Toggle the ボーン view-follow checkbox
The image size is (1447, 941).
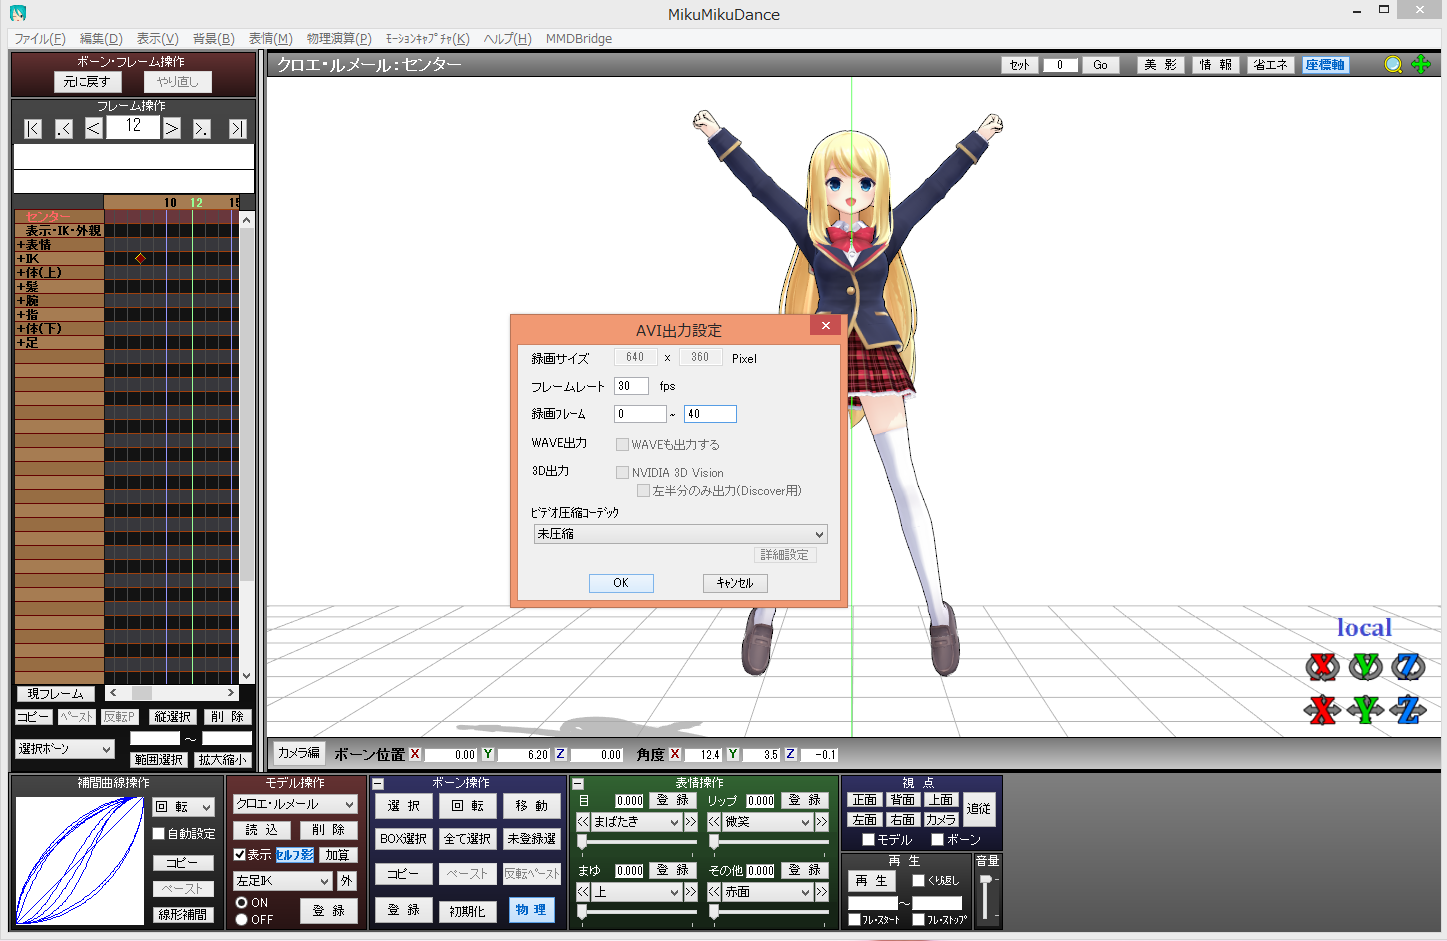tap(937, 840)
